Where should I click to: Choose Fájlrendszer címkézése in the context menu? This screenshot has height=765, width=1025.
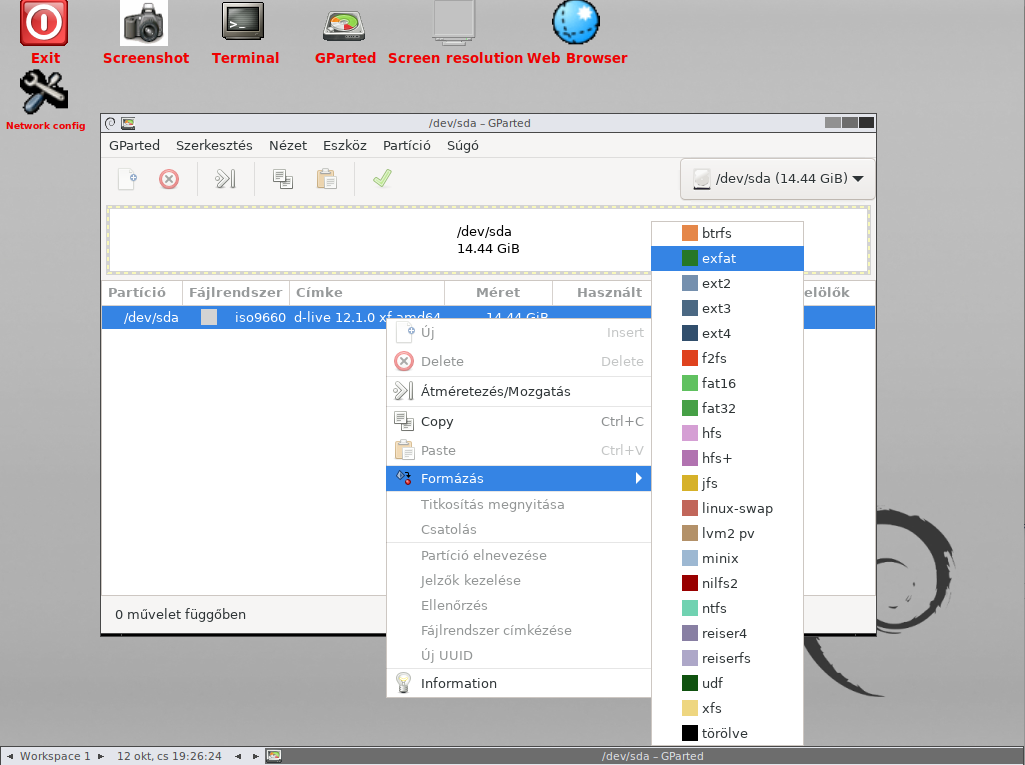click(x=518, y=630)
